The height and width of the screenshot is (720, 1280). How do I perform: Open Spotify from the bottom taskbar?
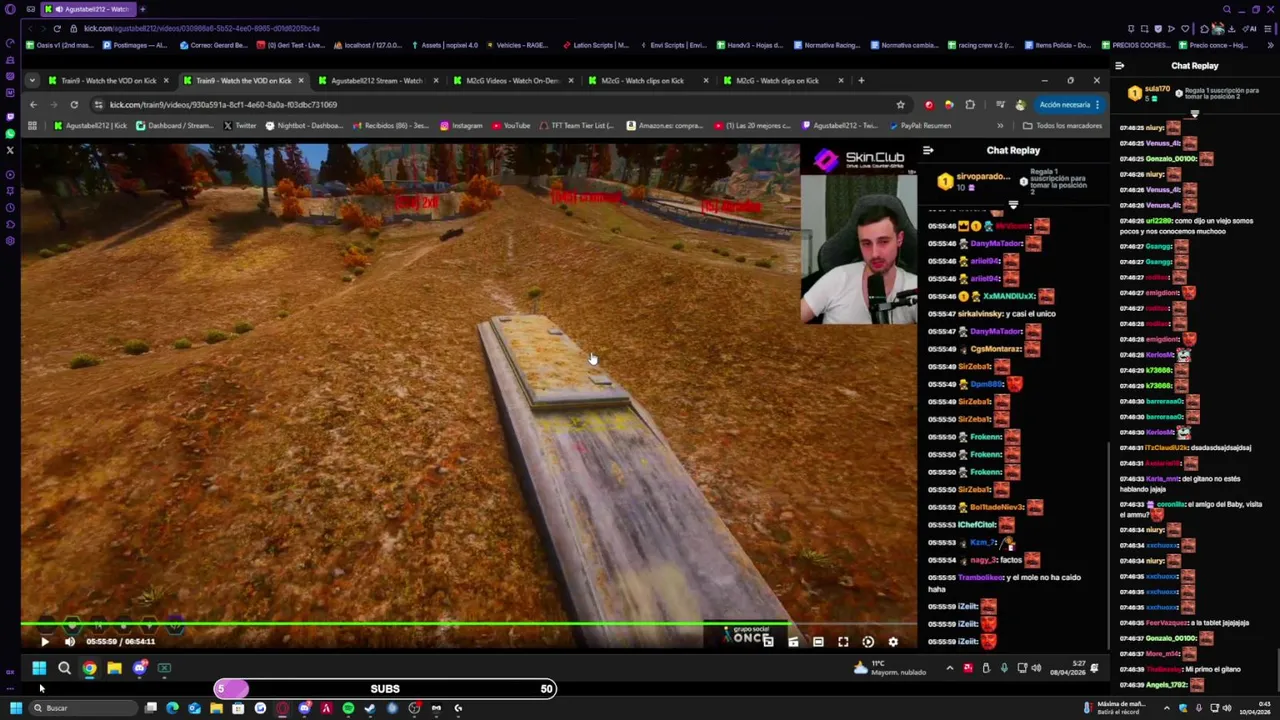click(348, 708)
